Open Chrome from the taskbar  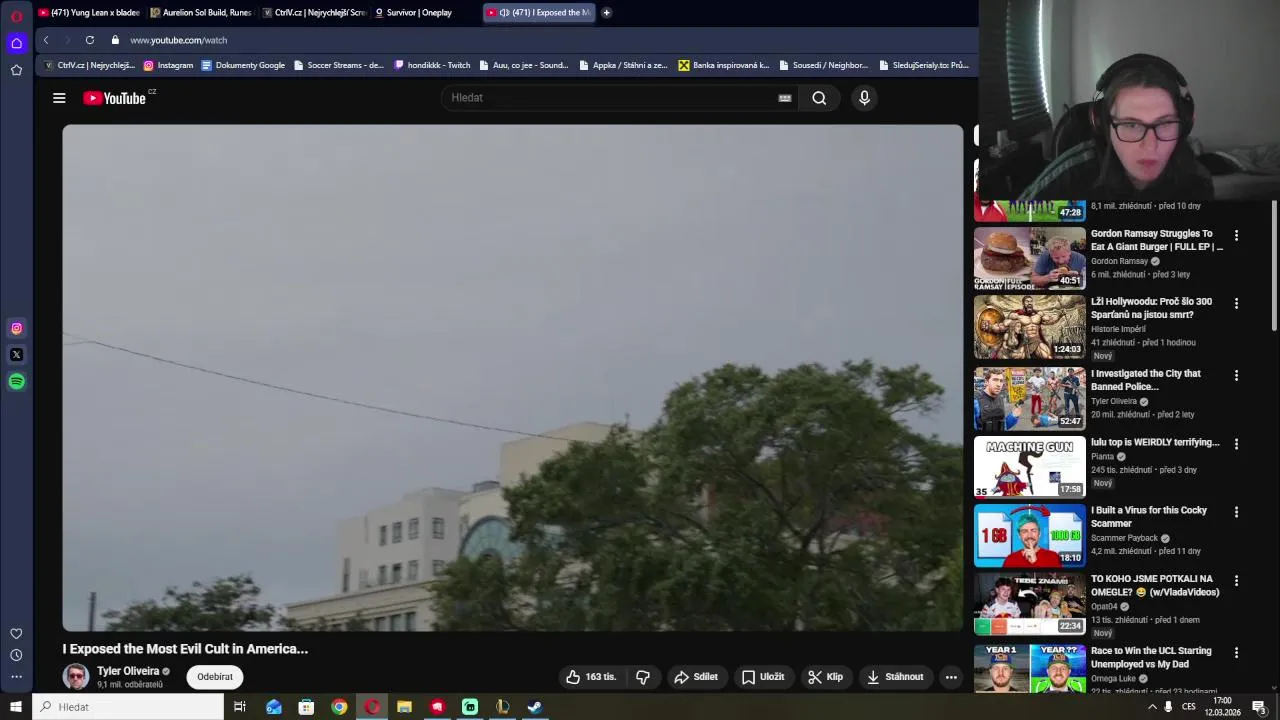(x=339, y=707)
